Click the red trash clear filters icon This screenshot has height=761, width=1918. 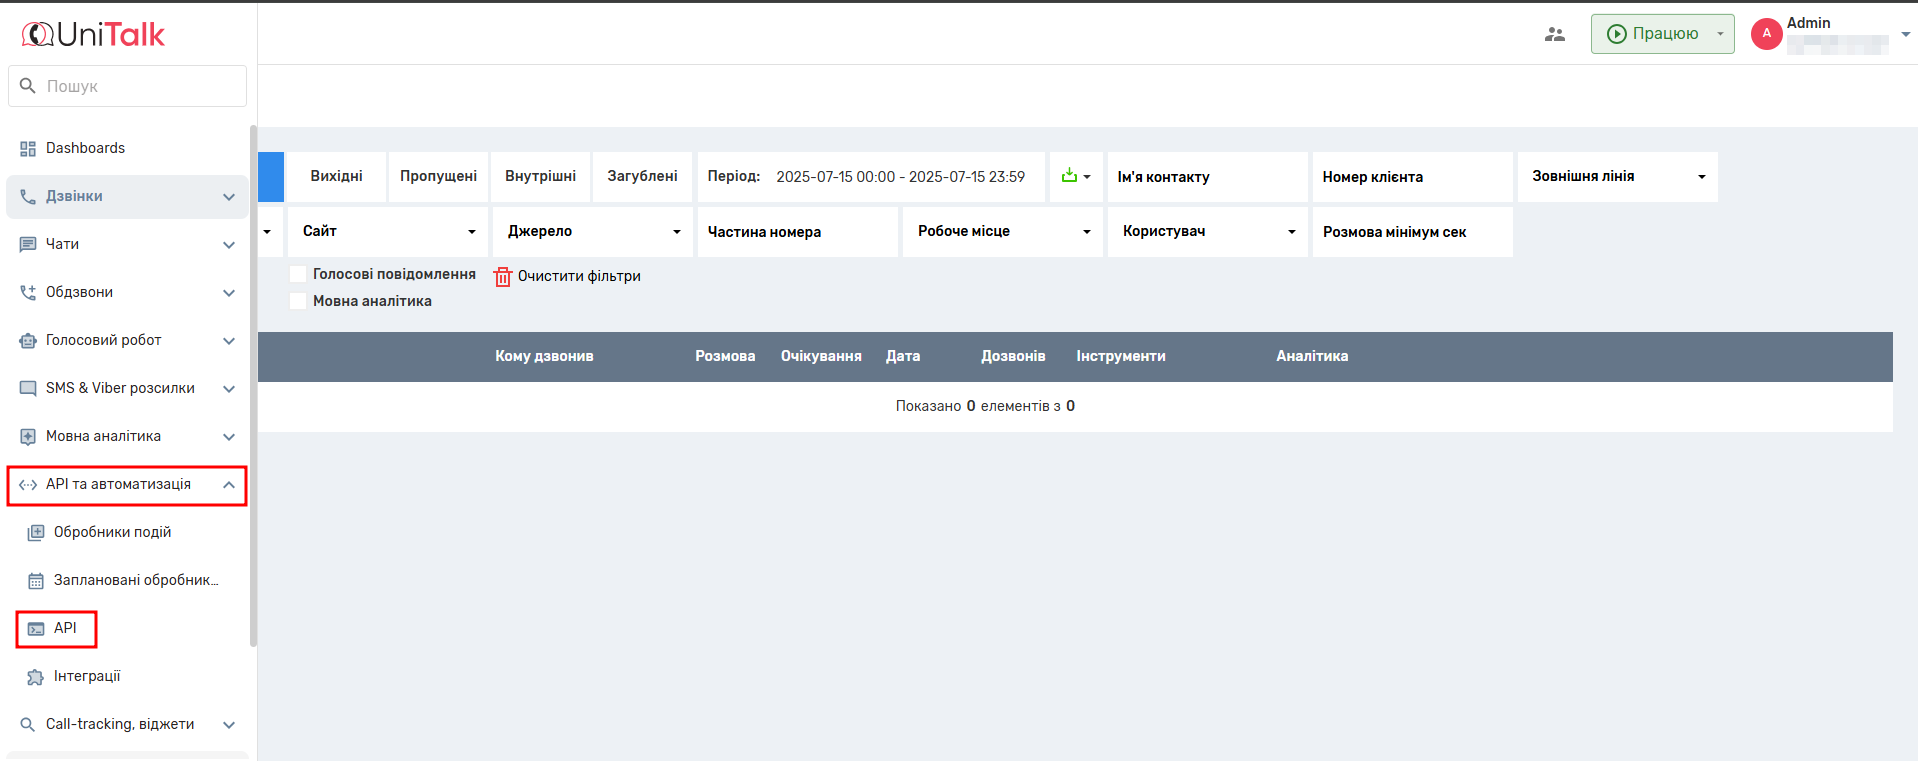[502, 277]
